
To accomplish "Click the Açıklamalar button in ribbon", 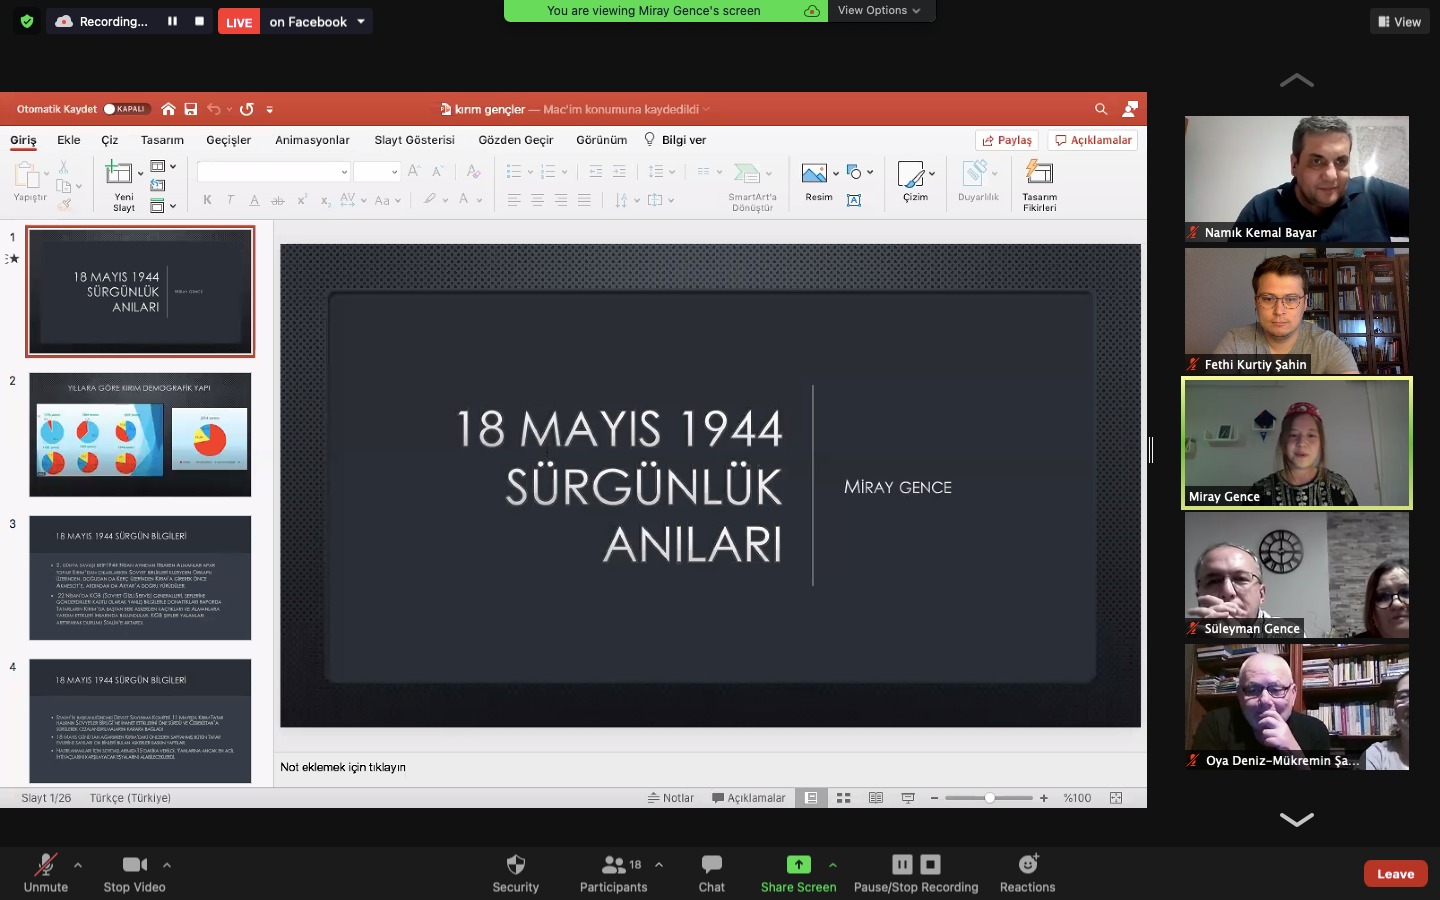I will [x=1093, y=141].
